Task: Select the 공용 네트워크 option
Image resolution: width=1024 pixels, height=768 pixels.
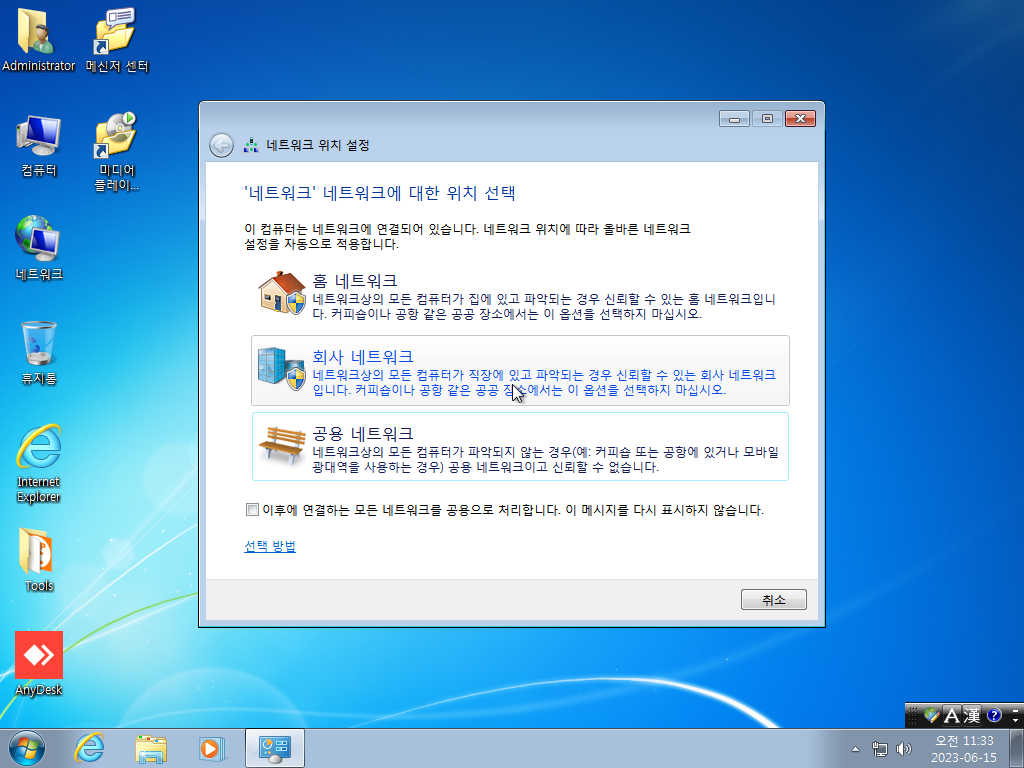Action: (x=520, y=447)
